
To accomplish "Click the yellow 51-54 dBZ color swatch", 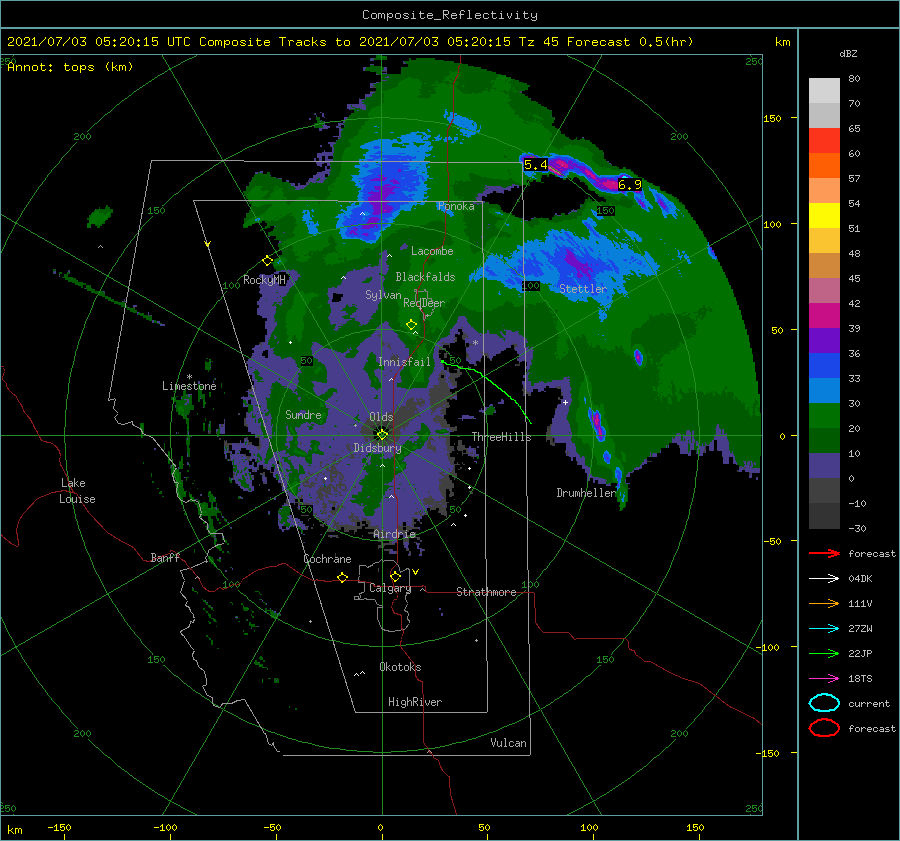I will (824, 216).
